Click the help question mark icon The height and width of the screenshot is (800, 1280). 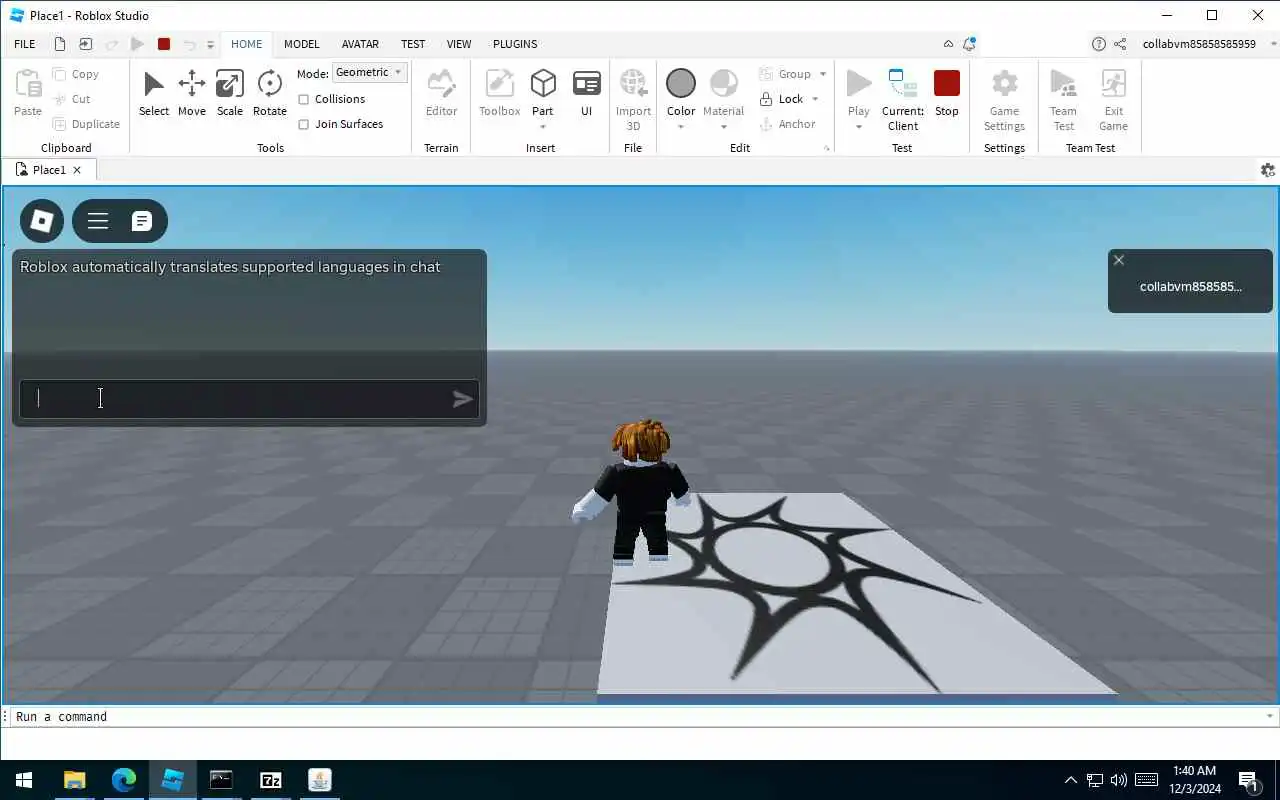click(x=1099, y=44)
